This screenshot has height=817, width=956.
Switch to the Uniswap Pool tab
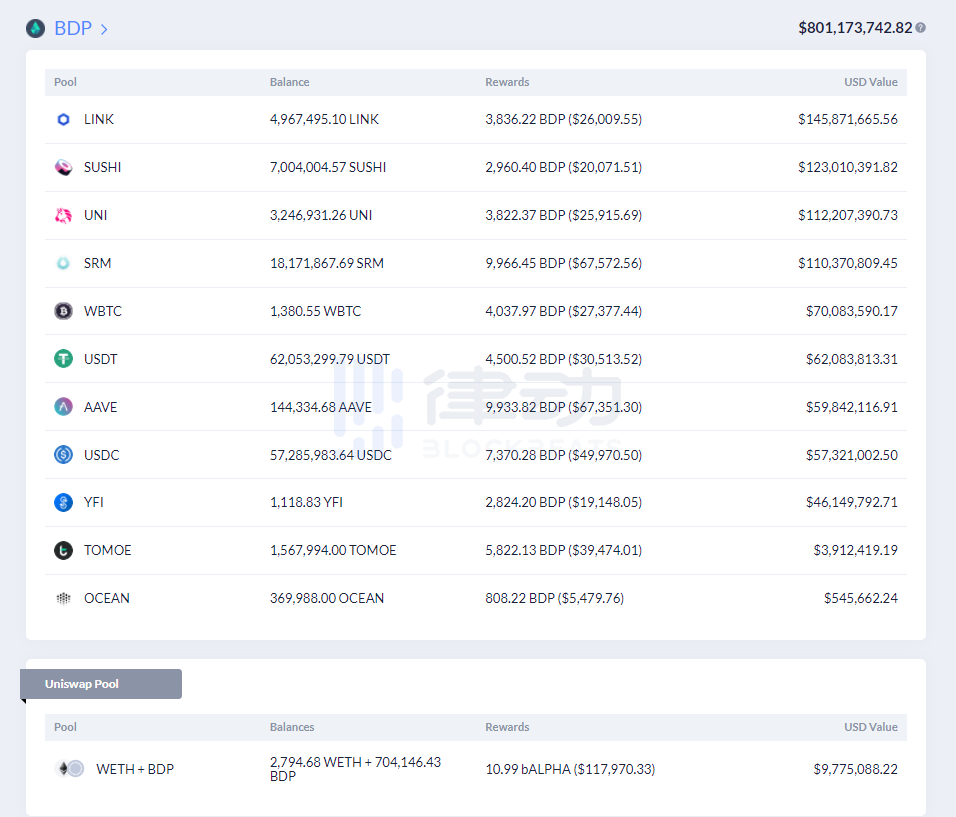tap(101, 684)
